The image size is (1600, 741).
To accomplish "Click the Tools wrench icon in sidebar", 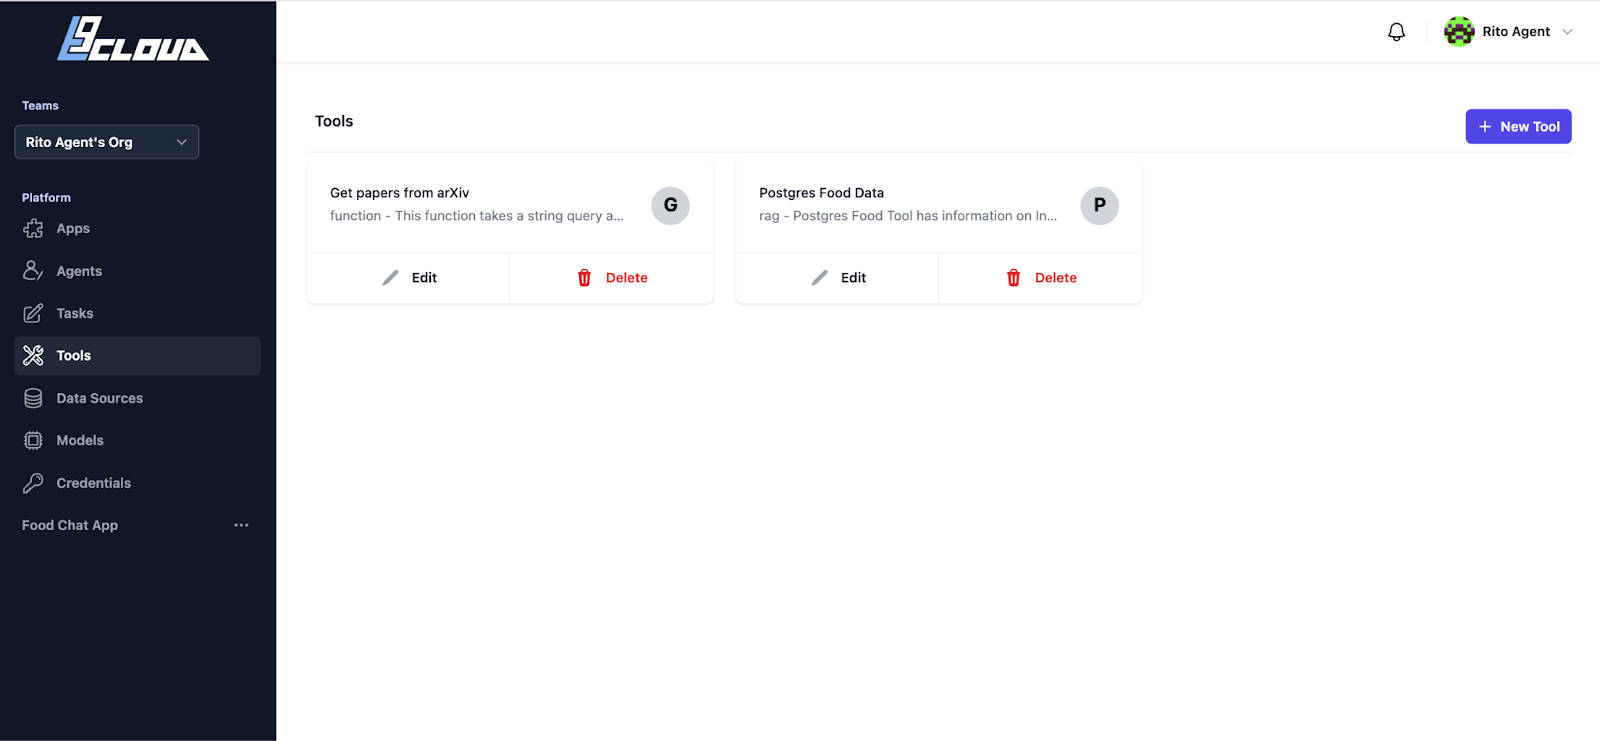I will (x=33, y=356).
